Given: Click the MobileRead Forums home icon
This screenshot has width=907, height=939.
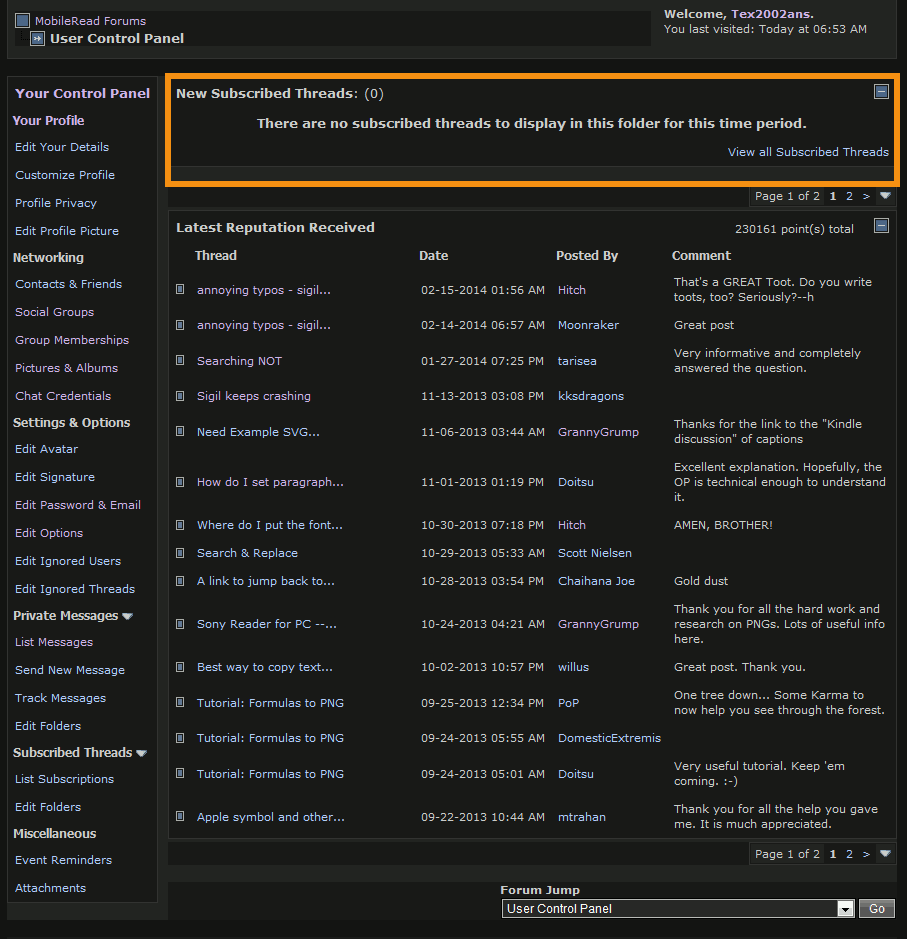Looking at the screenshot, I should click(22, 21).
